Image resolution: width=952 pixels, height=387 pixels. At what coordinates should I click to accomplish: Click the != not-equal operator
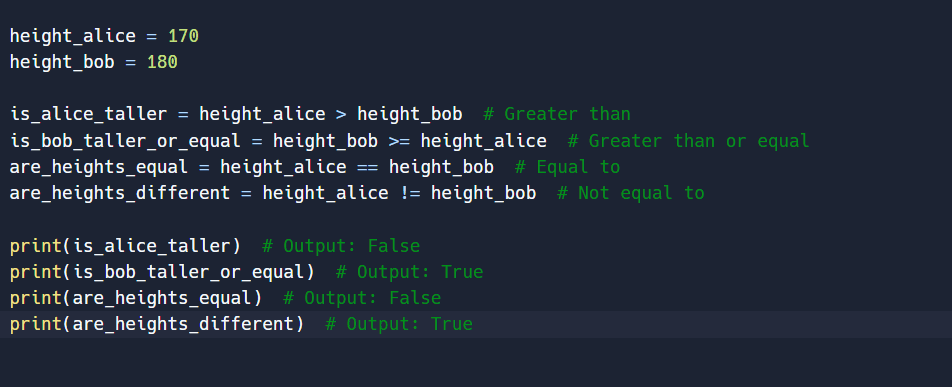click(x=410, y=193)
